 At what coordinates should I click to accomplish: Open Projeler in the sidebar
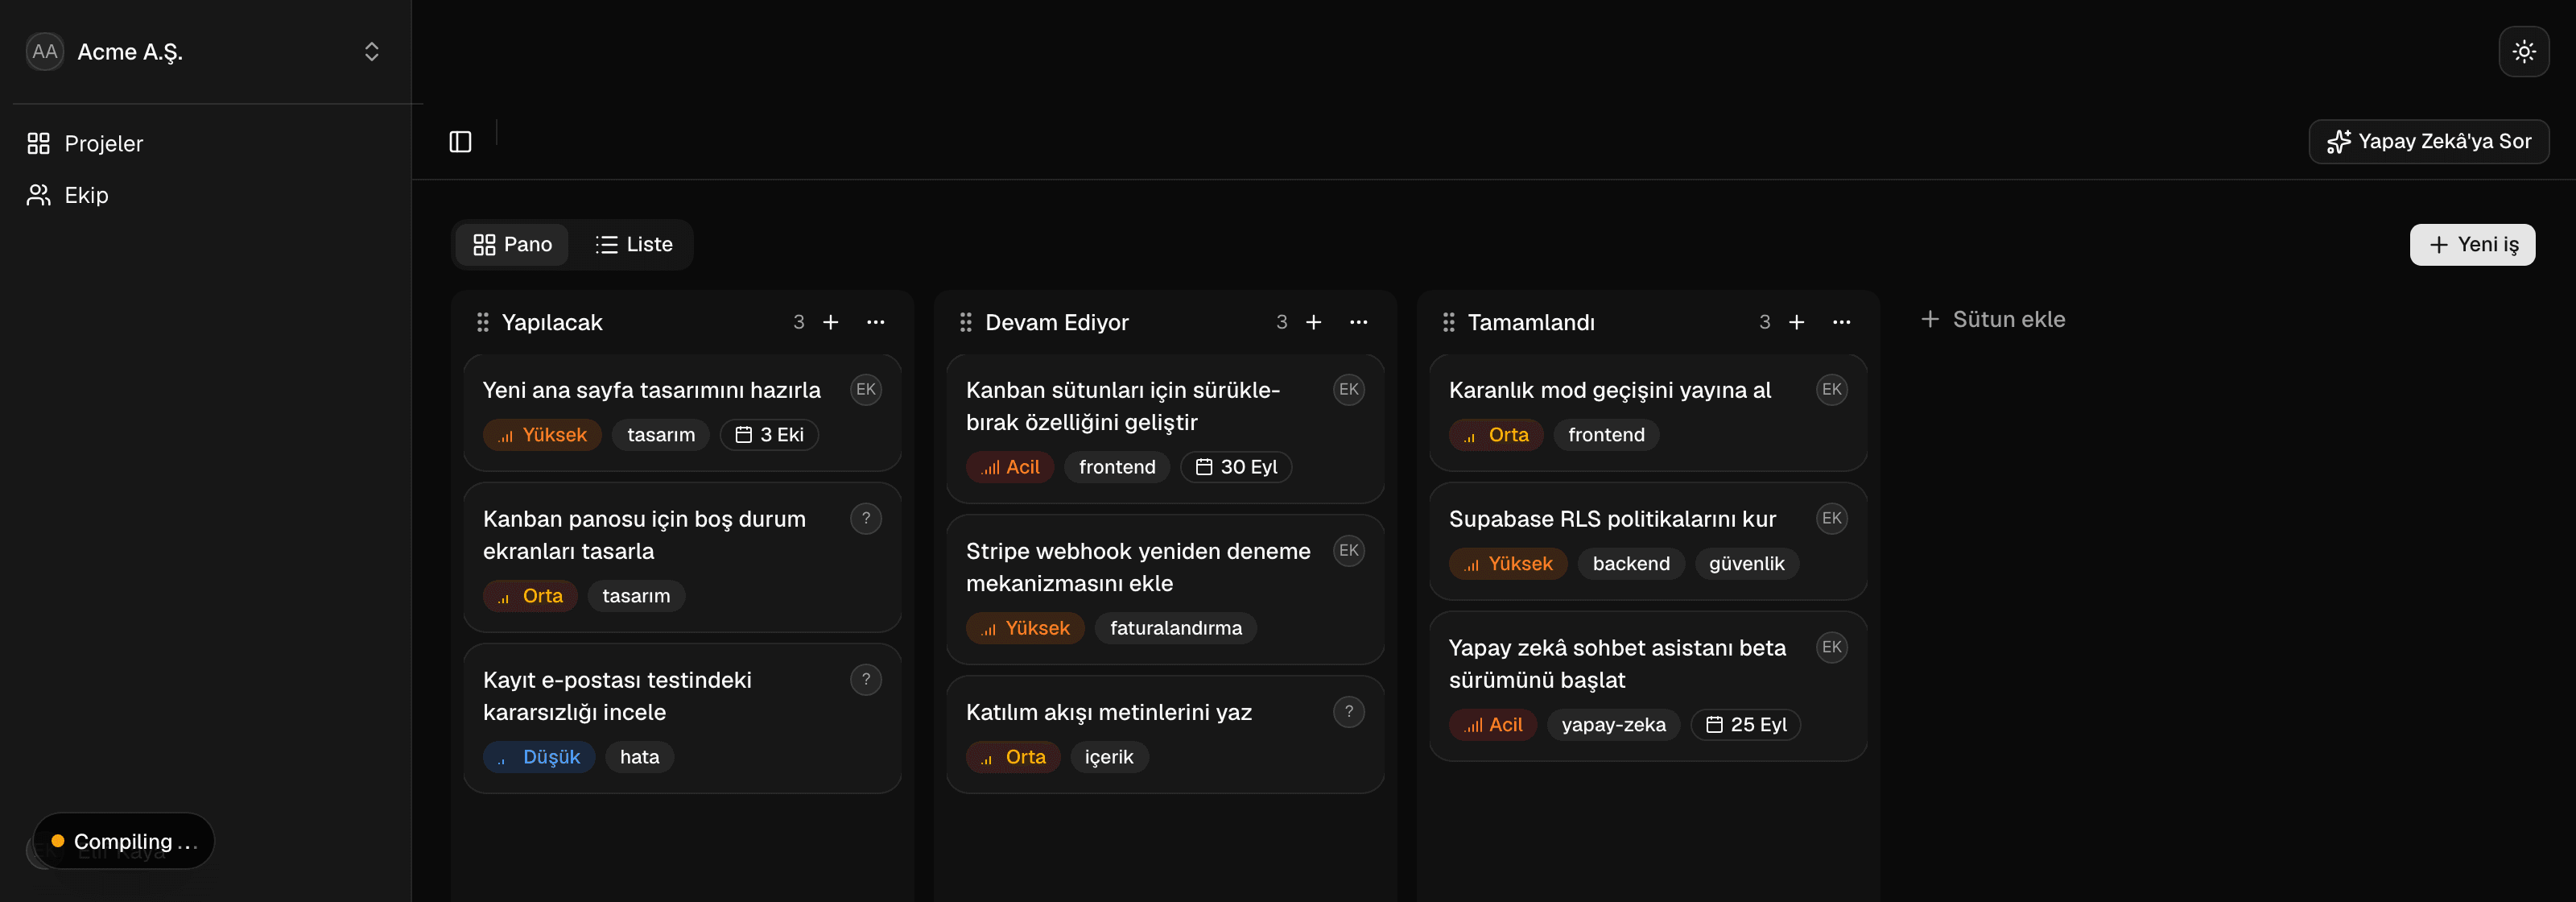(x=205, y=143)
